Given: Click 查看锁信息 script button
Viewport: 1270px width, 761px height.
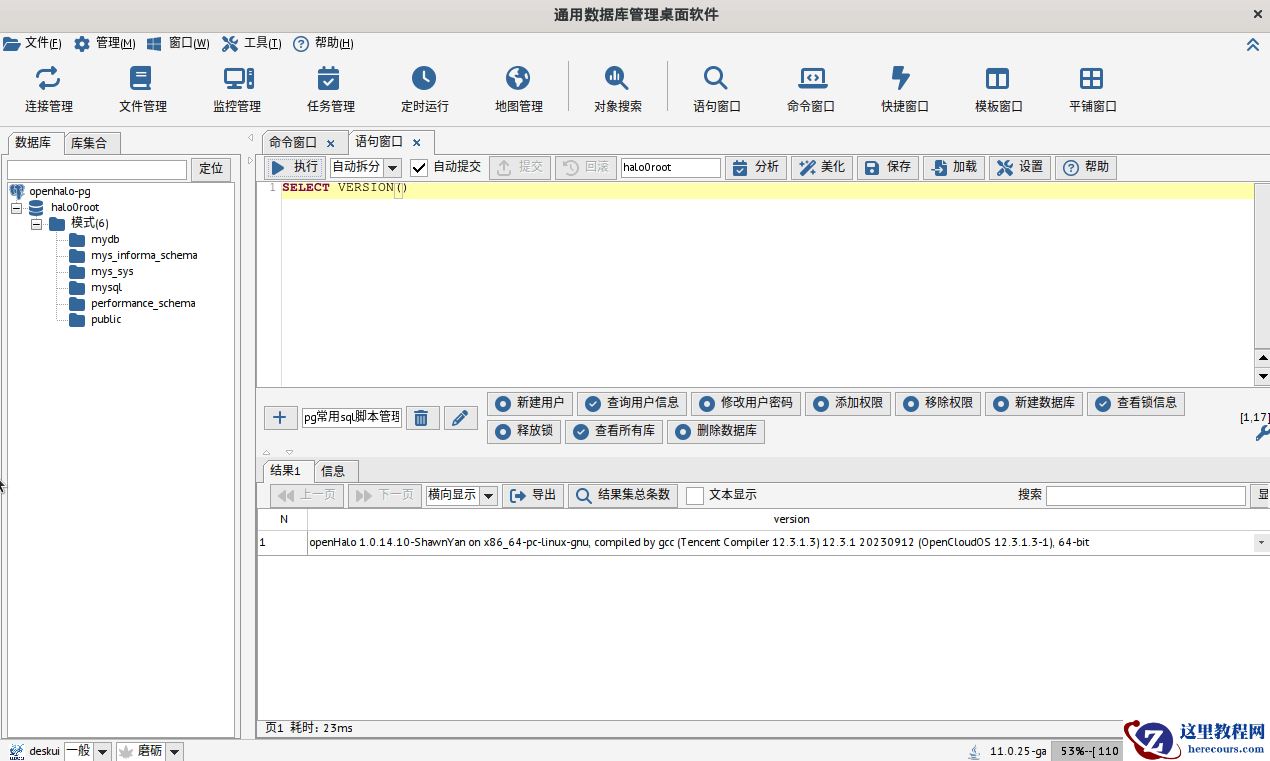Looking at the screenshot, I should click(1136, 403).
